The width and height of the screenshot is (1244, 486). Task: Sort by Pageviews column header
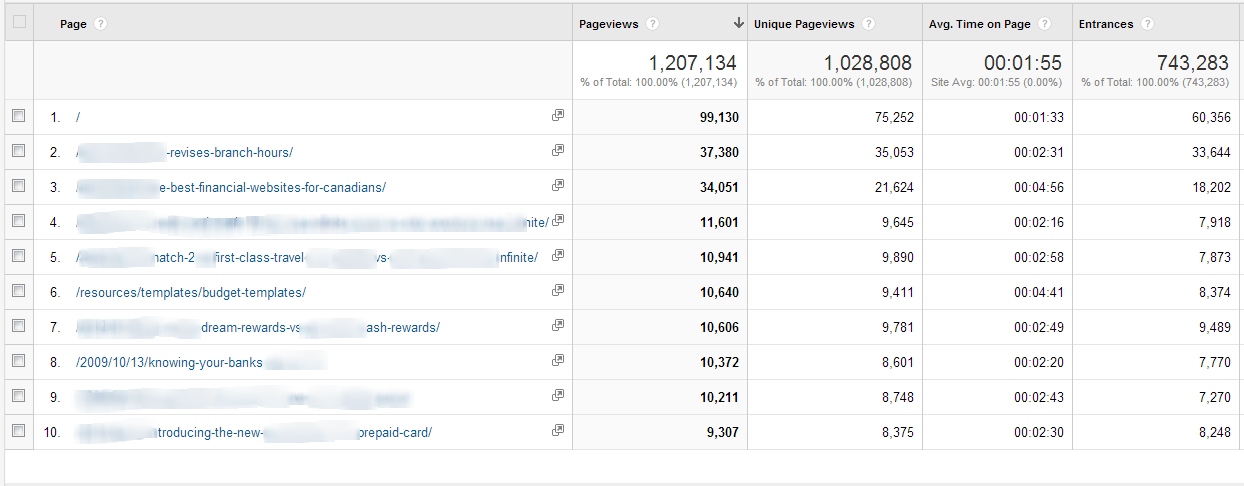pos(610,24)
